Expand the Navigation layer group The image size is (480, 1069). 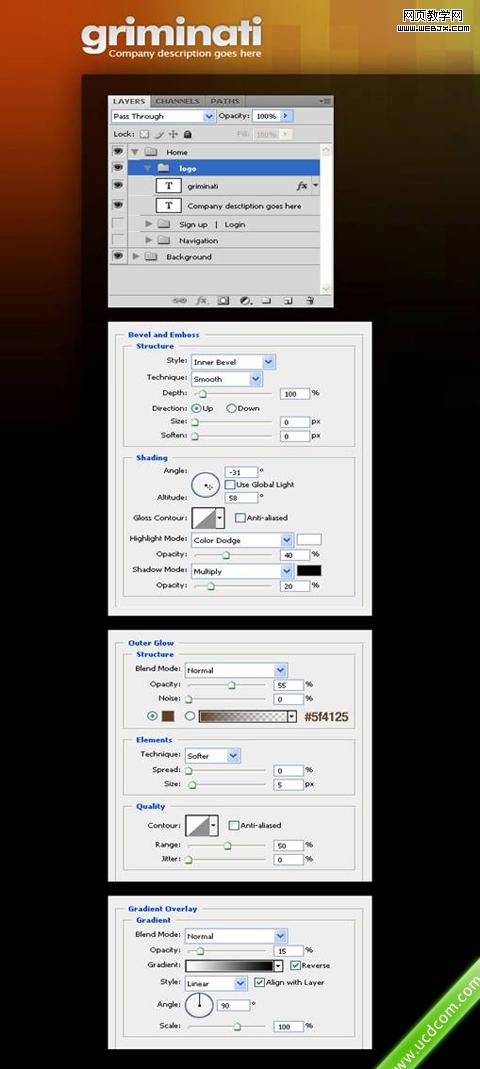click(149, 241)
